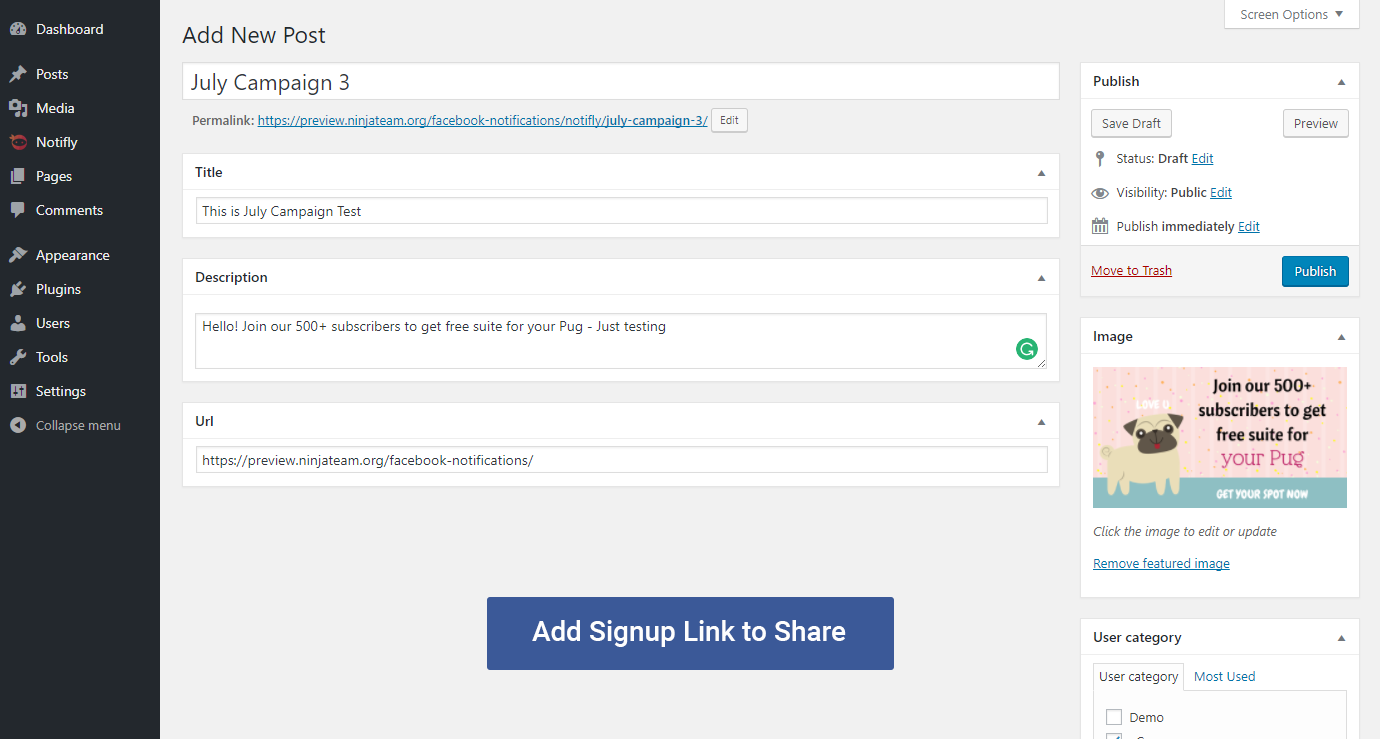Collapse the Description metabox arrow

coord(1041,278)
